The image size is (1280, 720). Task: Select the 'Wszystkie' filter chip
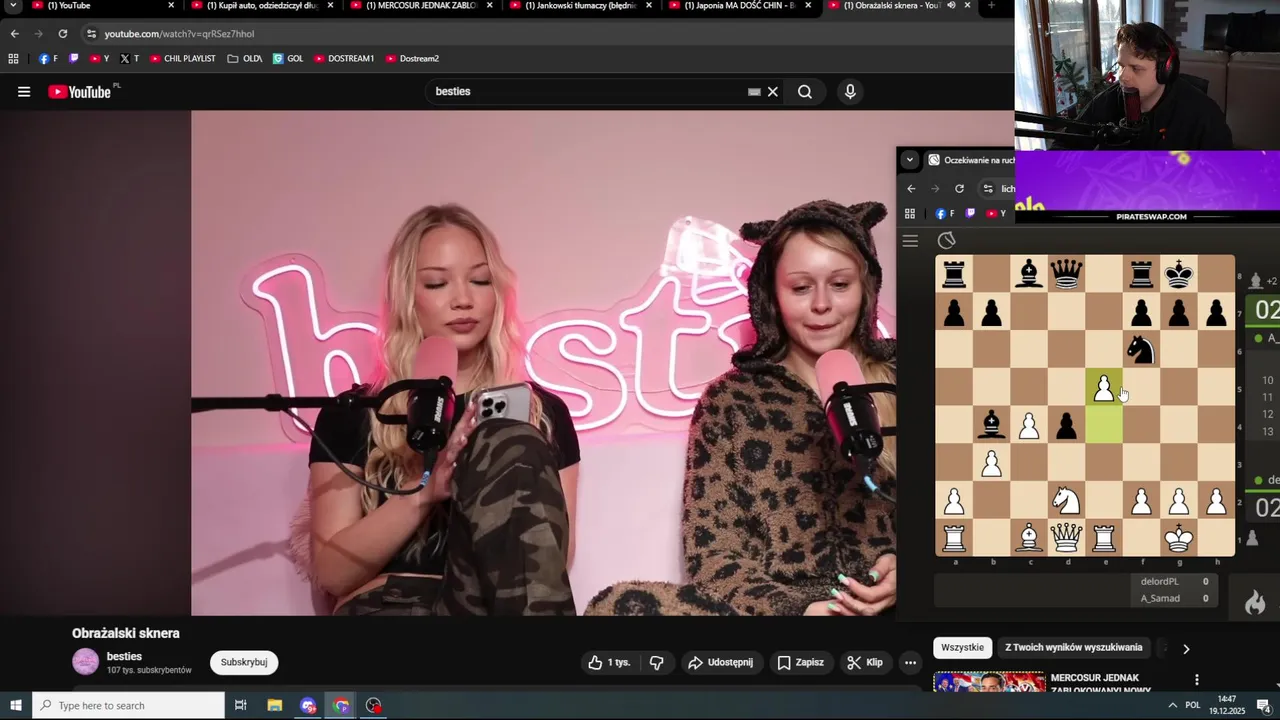[x=963, y=648]
